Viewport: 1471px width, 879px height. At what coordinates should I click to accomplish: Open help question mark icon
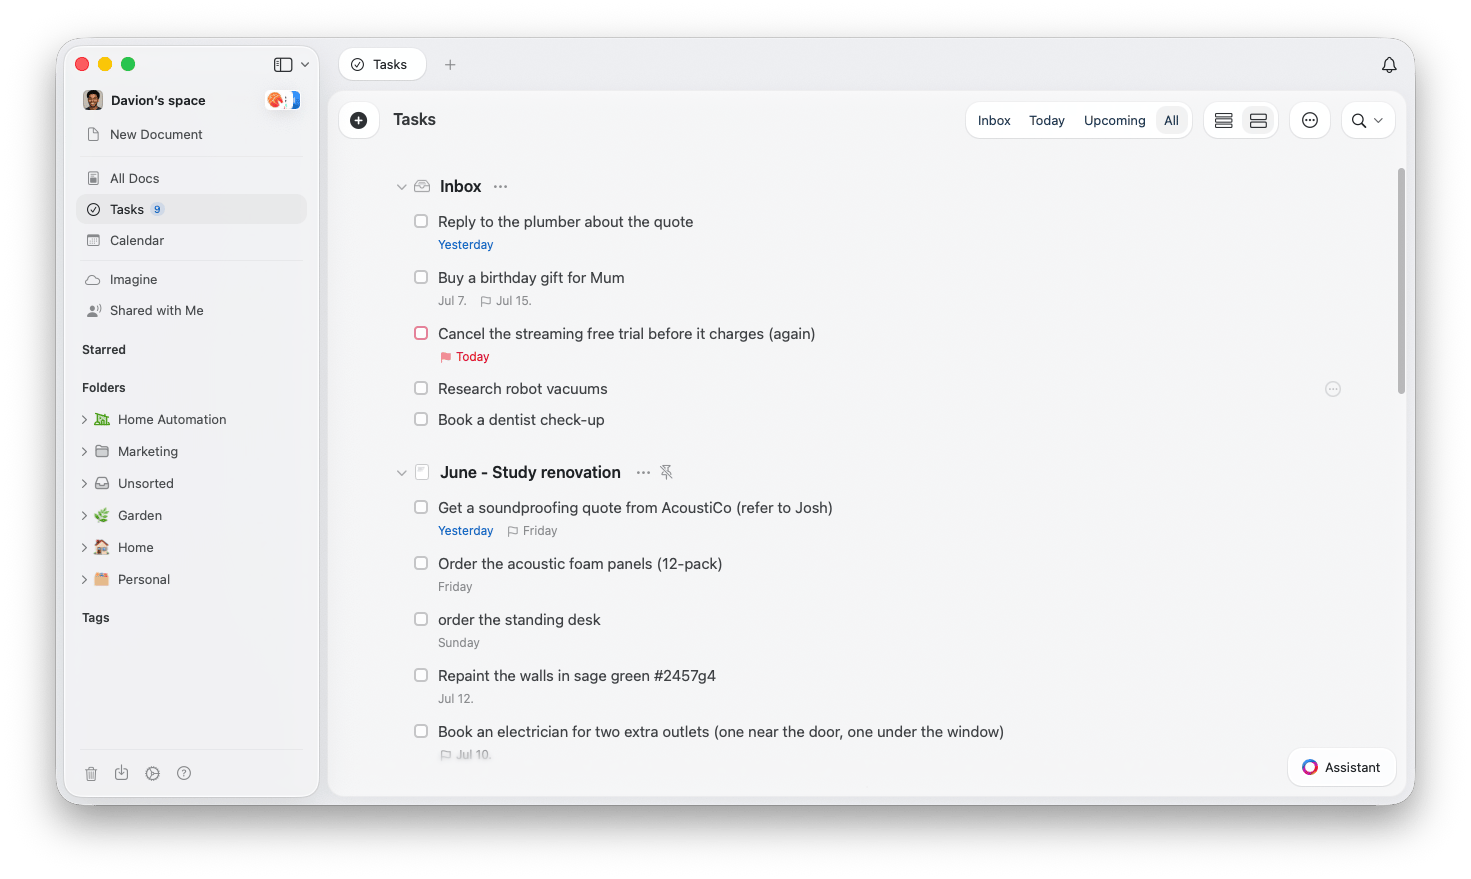(184, 773)
